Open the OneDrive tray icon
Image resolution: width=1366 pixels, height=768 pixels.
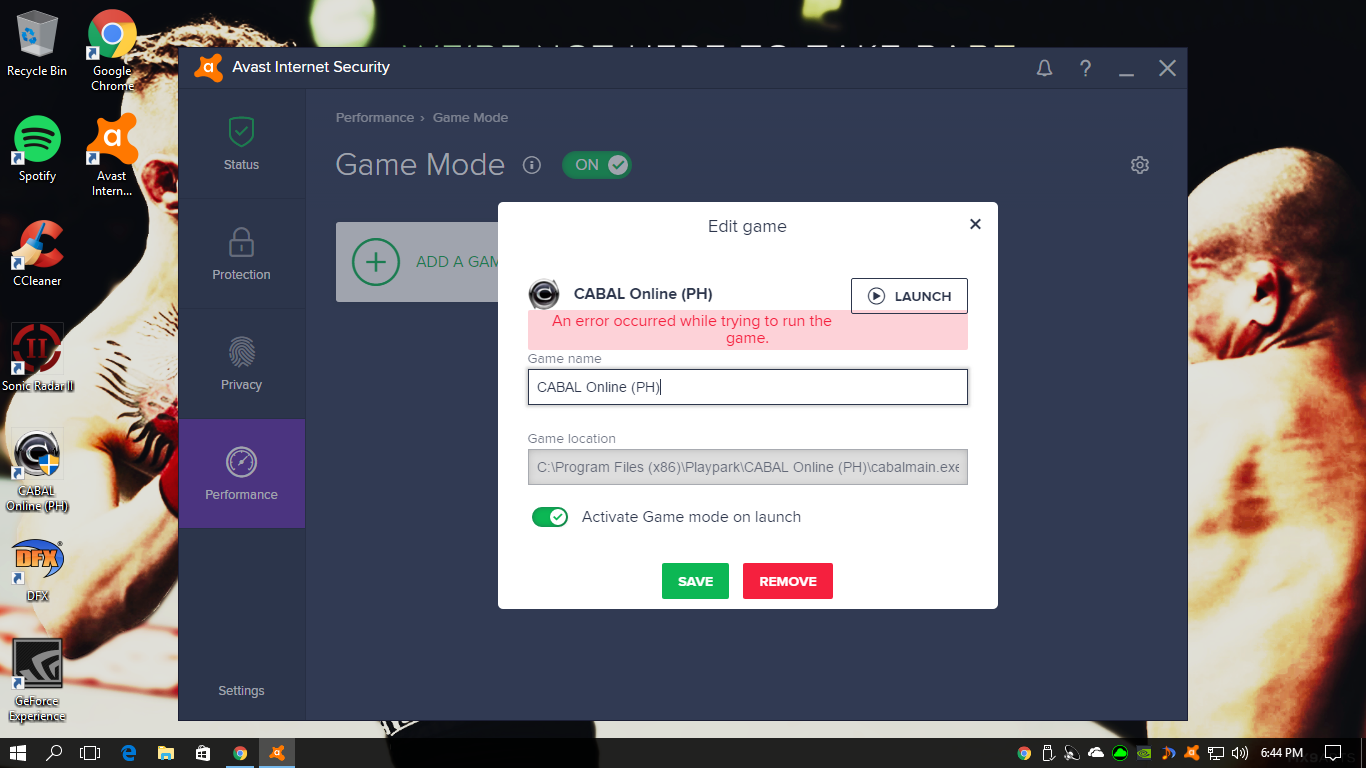tap(1096, 753)
